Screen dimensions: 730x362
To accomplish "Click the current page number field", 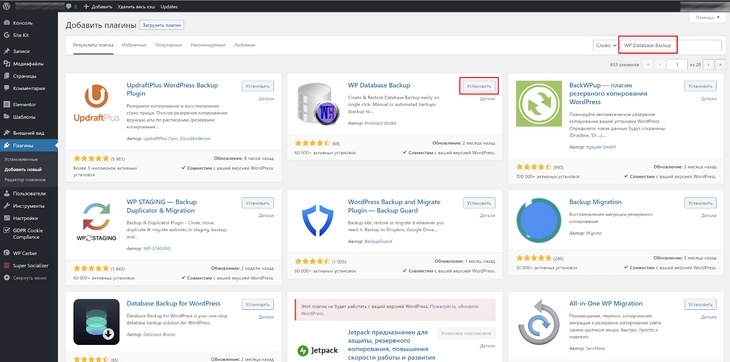I will tap(676, 65).
